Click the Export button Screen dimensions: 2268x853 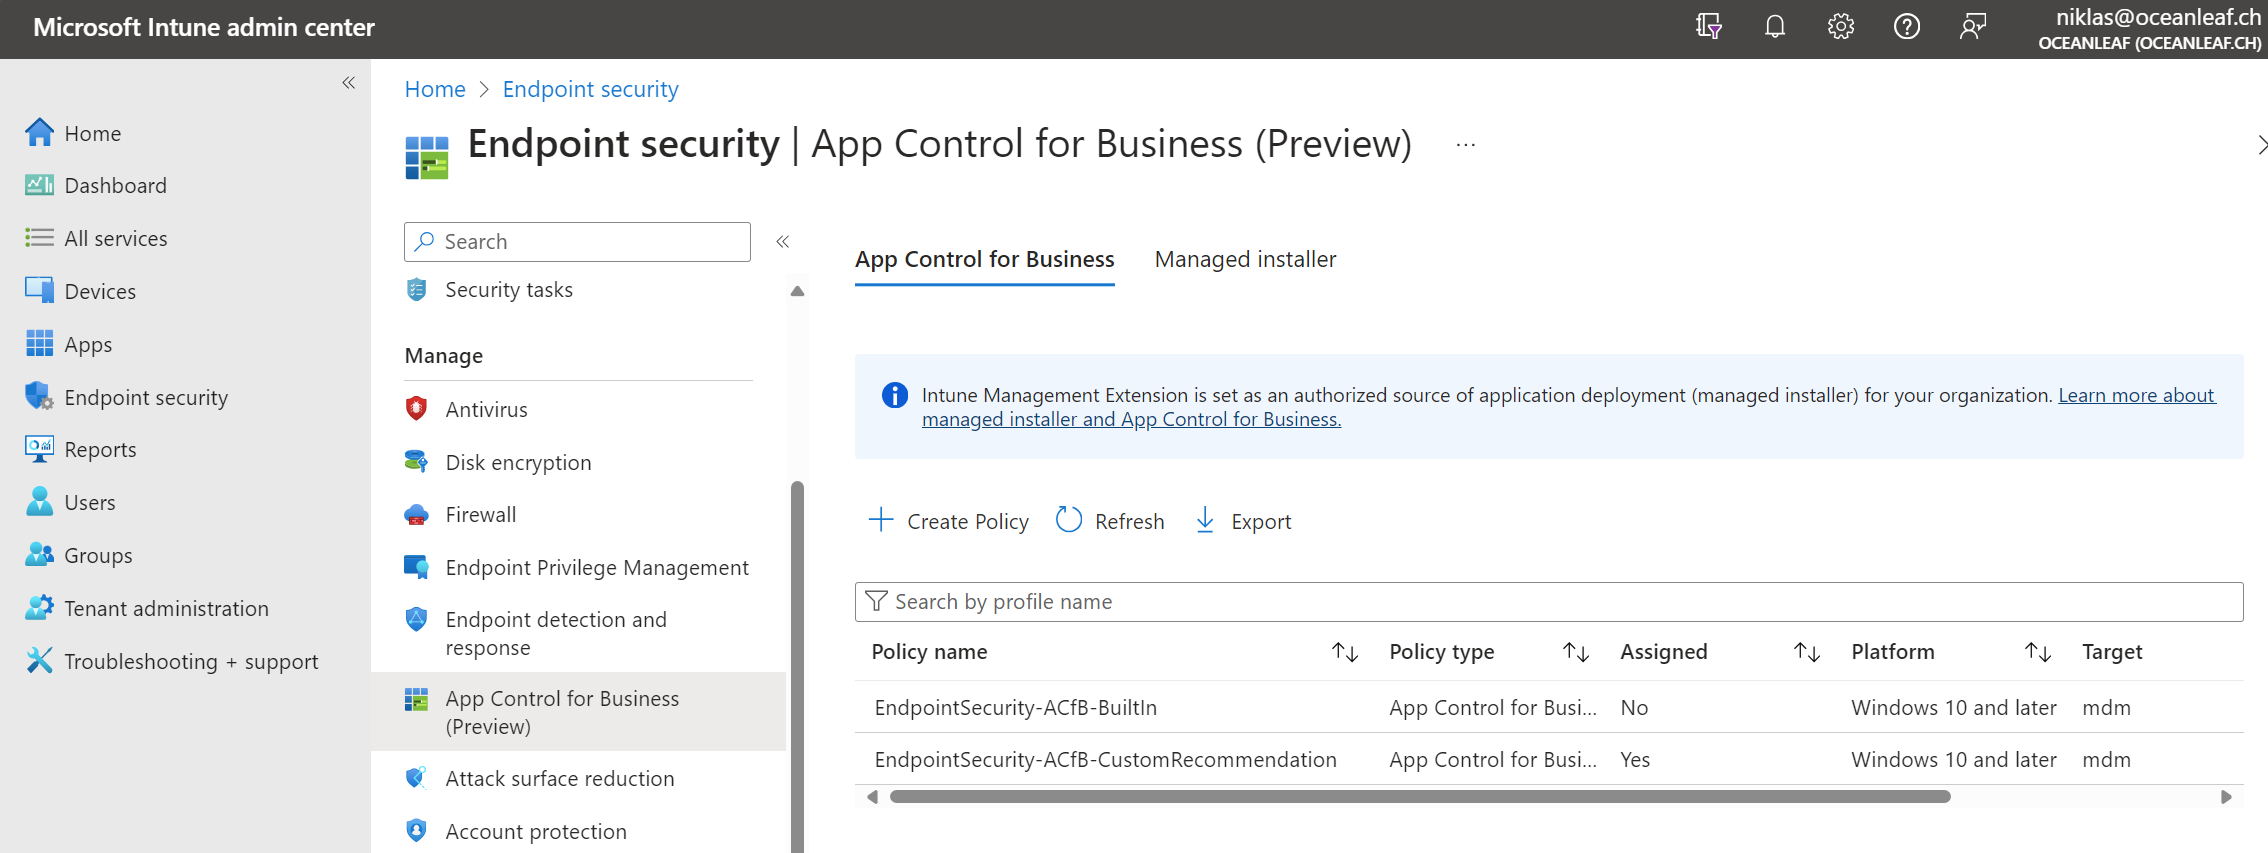tap(1243, 521)
